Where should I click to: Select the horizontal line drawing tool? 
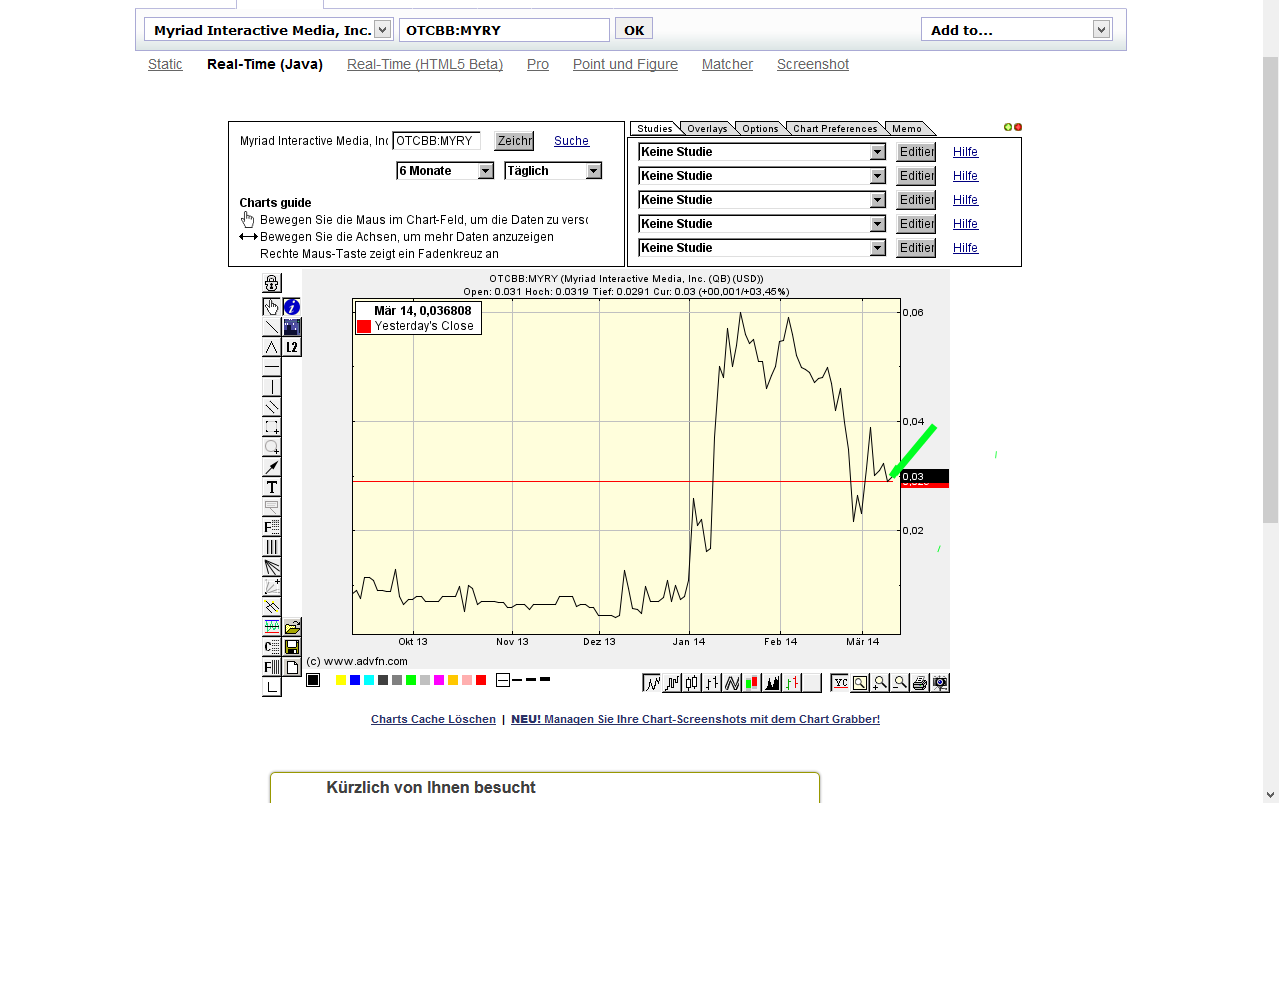coord(272,367)
